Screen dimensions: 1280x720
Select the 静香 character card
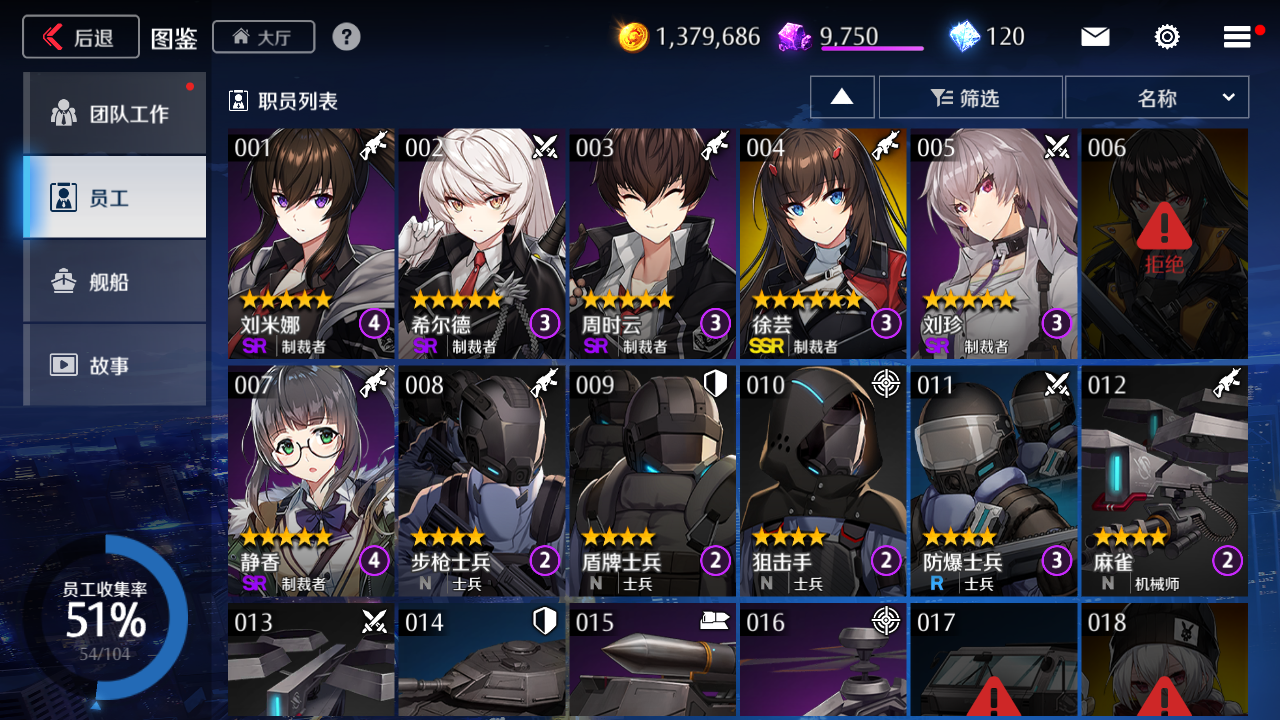pos(311,481)
